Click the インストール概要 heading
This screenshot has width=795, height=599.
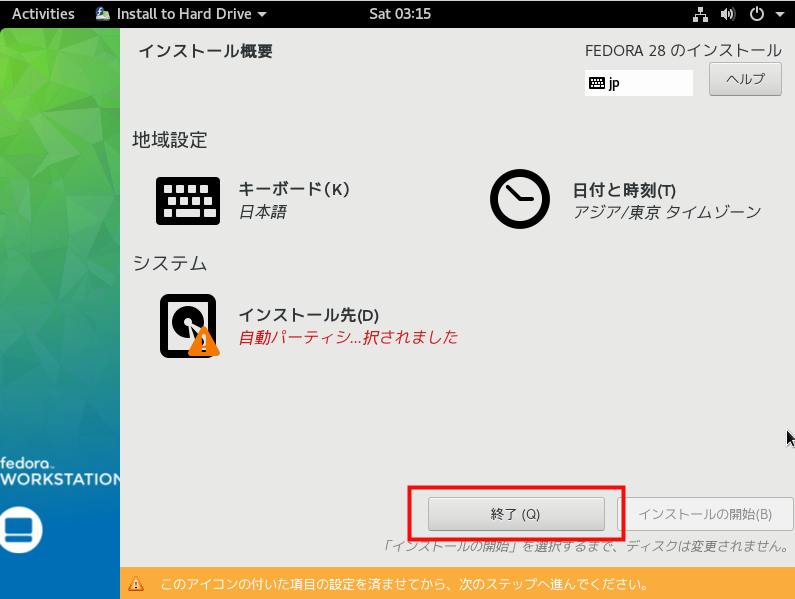click(205, 51)
